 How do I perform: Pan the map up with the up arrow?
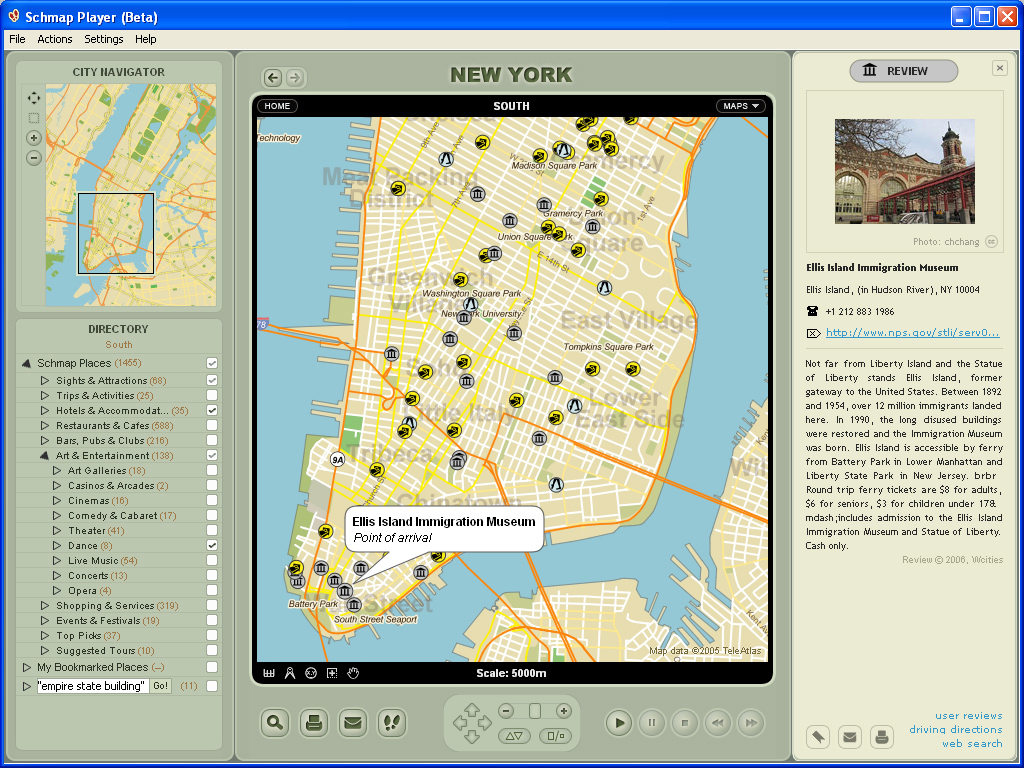tap(472, 709)
